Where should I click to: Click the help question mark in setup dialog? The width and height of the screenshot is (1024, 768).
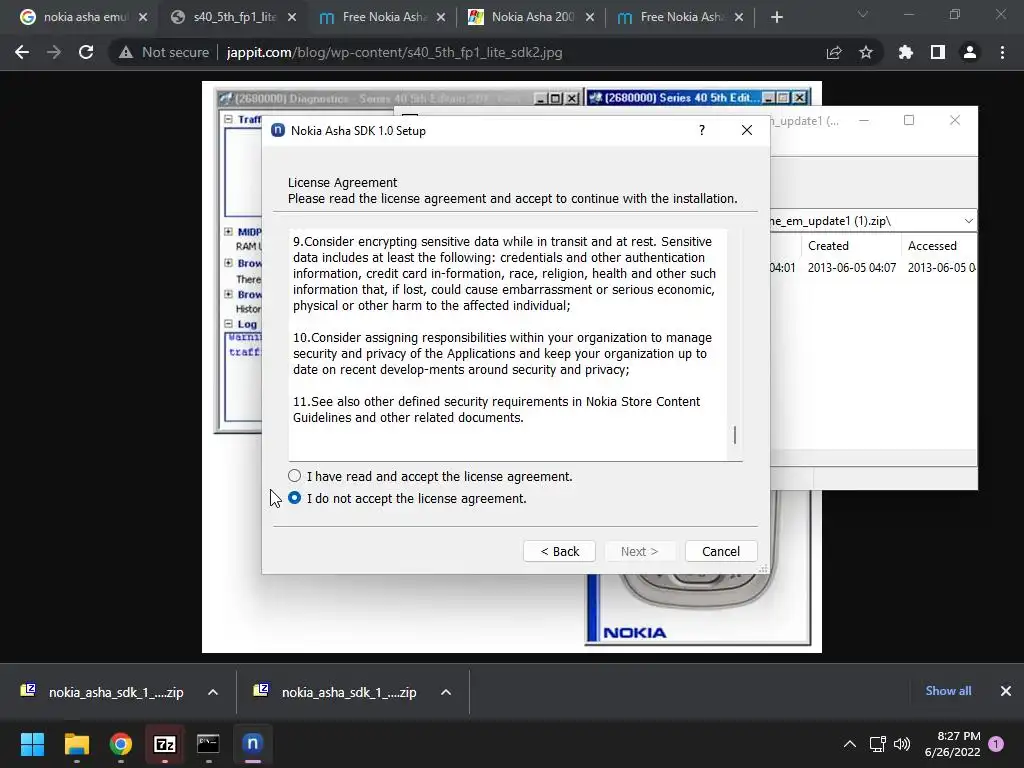(701, 130)
